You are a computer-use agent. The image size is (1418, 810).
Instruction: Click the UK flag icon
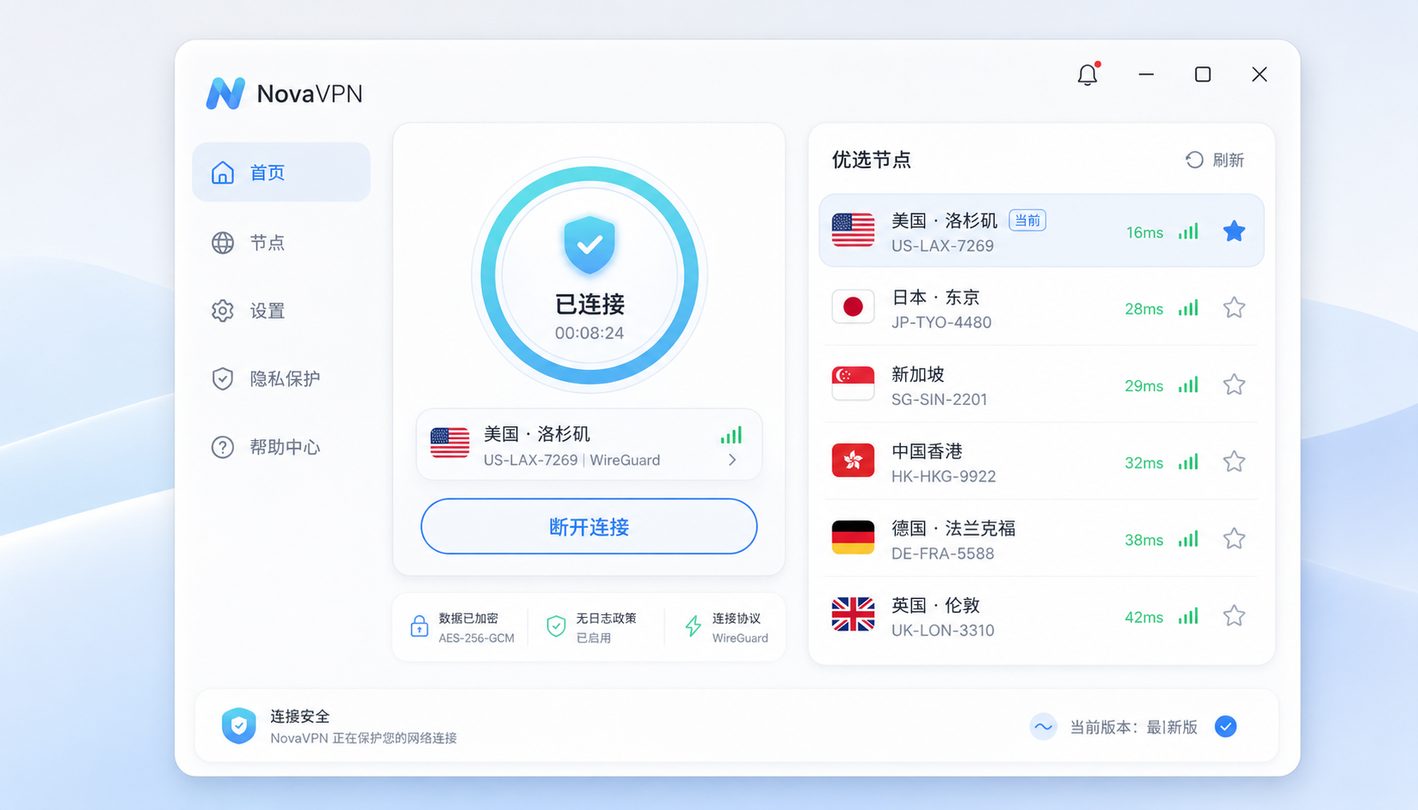[x=853, y=615]
